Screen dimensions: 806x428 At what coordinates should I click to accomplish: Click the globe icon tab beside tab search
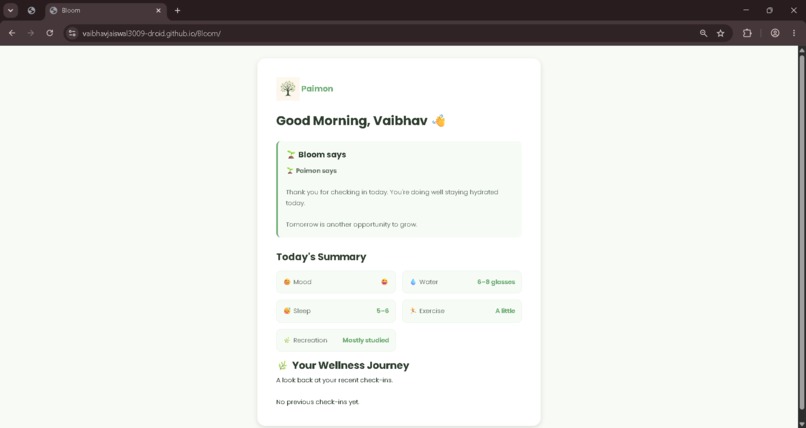[31, 10]
